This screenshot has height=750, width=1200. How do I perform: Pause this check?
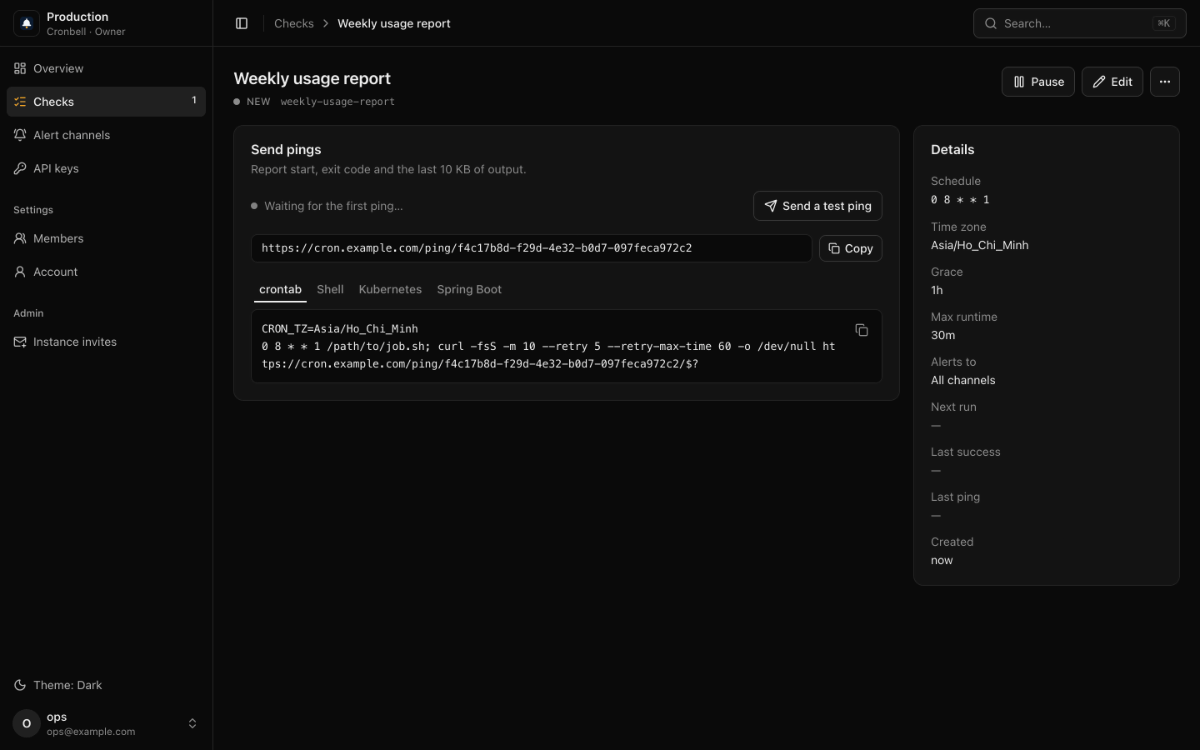pos(1038,82)
